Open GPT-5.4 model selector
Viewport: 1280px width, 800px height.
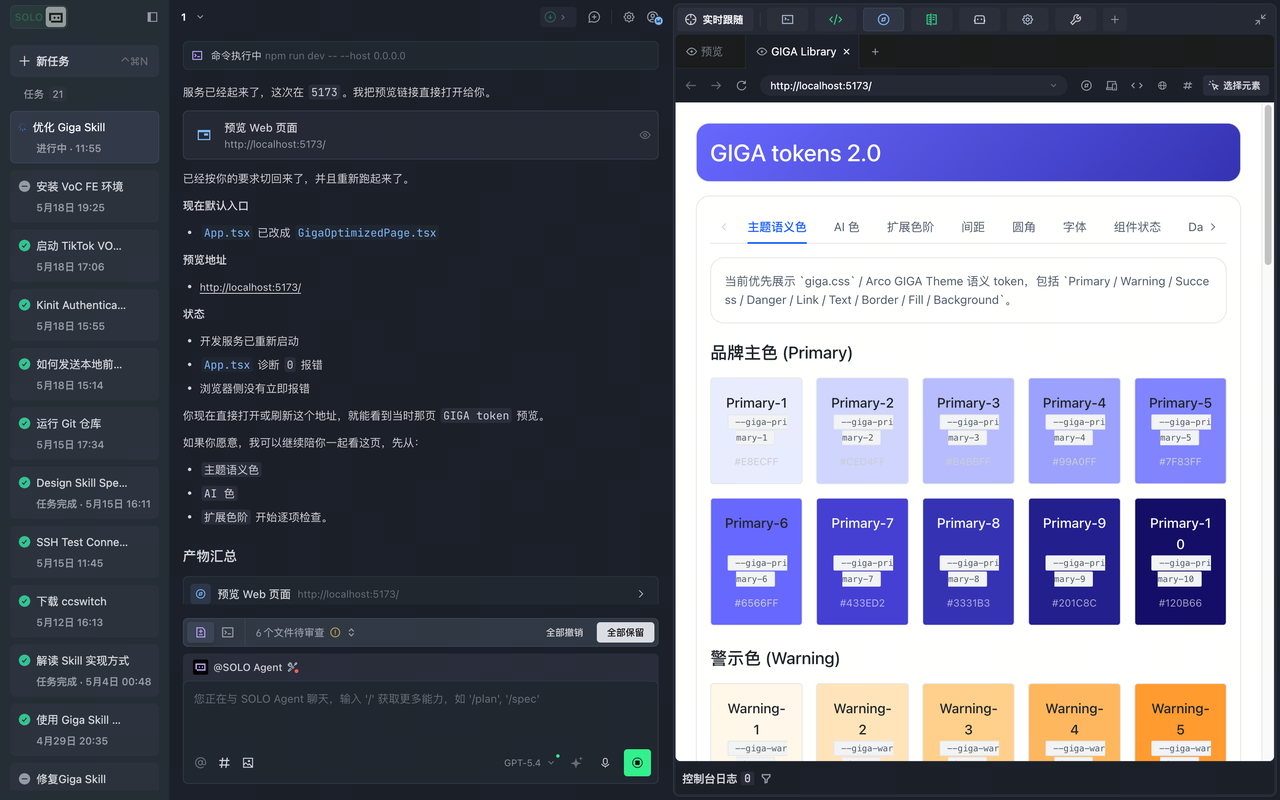[529, 762]
